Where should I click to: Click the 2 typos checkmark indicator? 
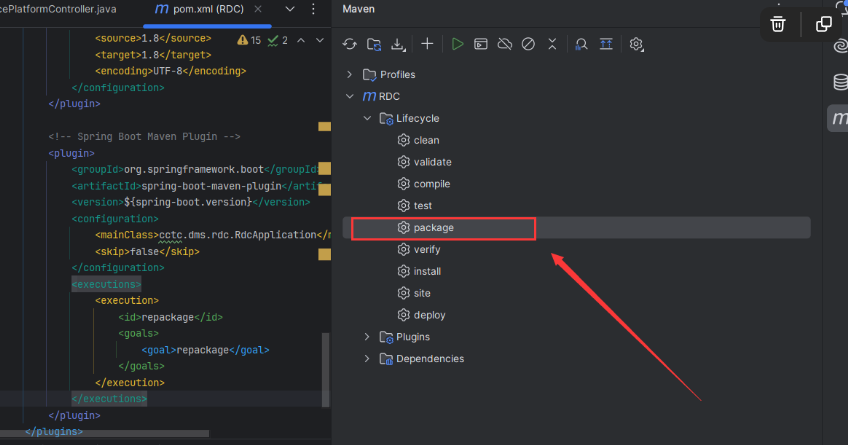point(278,40)
